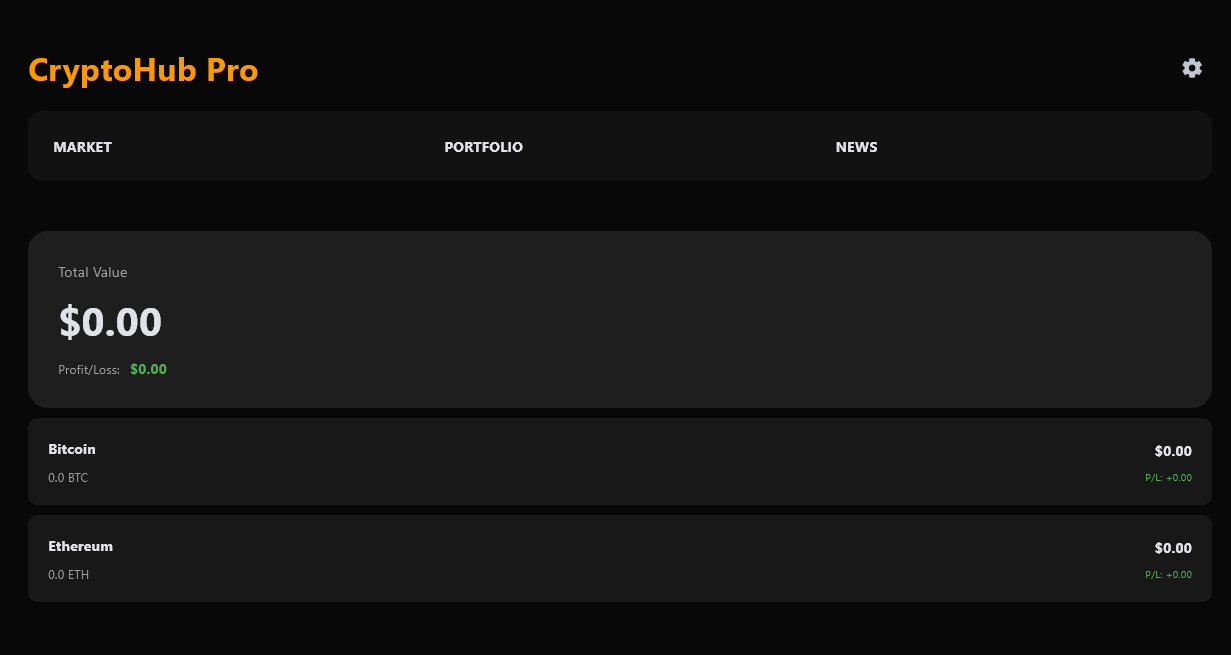
Task: Open settings via the gear icon
Action: pyautogui.click(x=1191, y=68)
